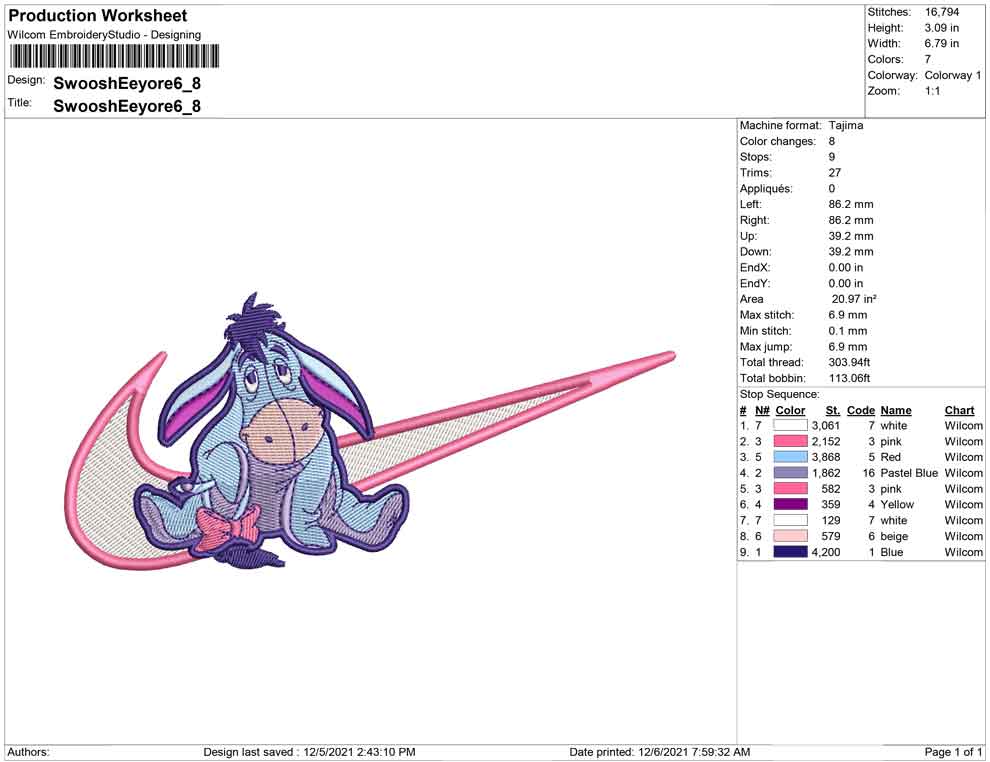The height and width of the screenshot is (762, 990).
Task: Click the Eeyore swoosh embroidery design preview
Action: click(371, 431)
